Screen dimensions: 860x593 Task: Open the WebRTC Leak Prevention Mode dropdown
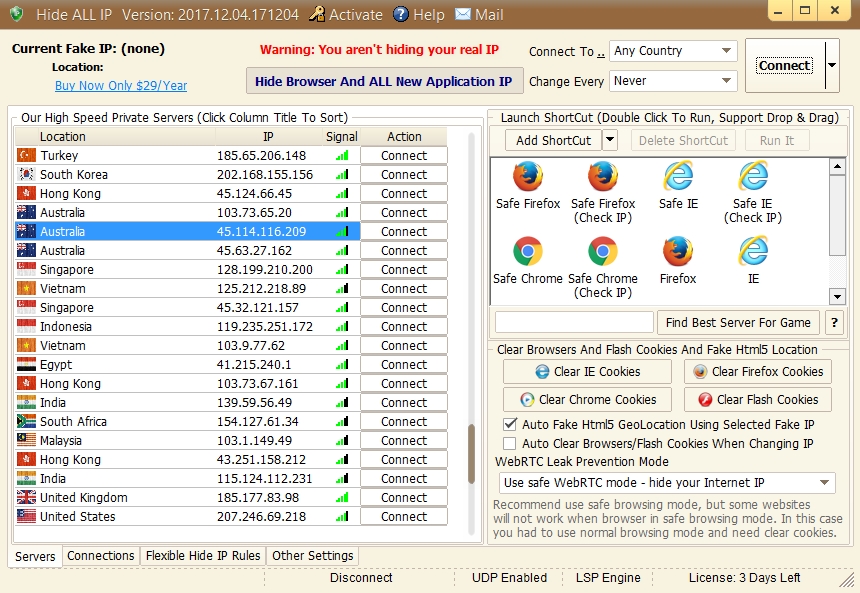pos(667,483)
